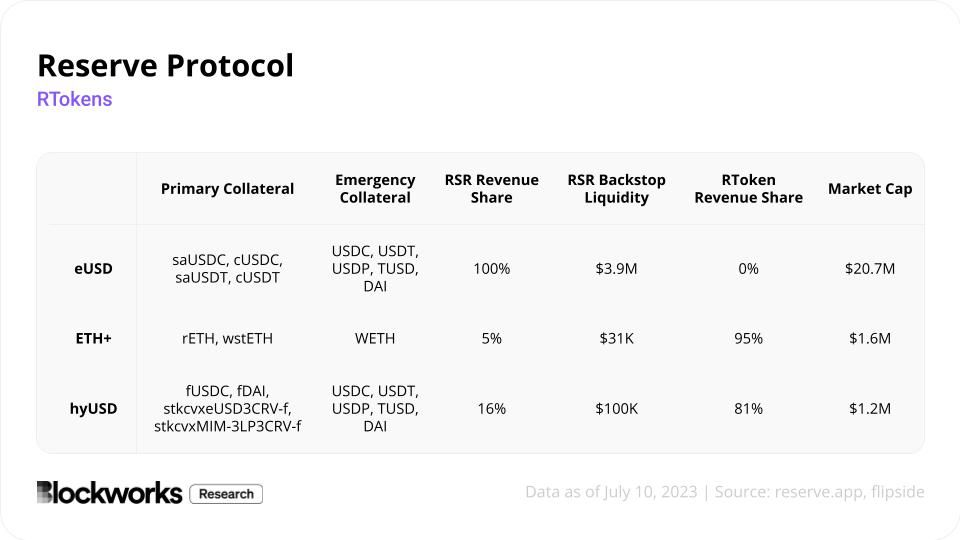Viewport: 960px width, 540px height.
Task: Click the 81% RToken revenue share cell
Action: [748, 408]
